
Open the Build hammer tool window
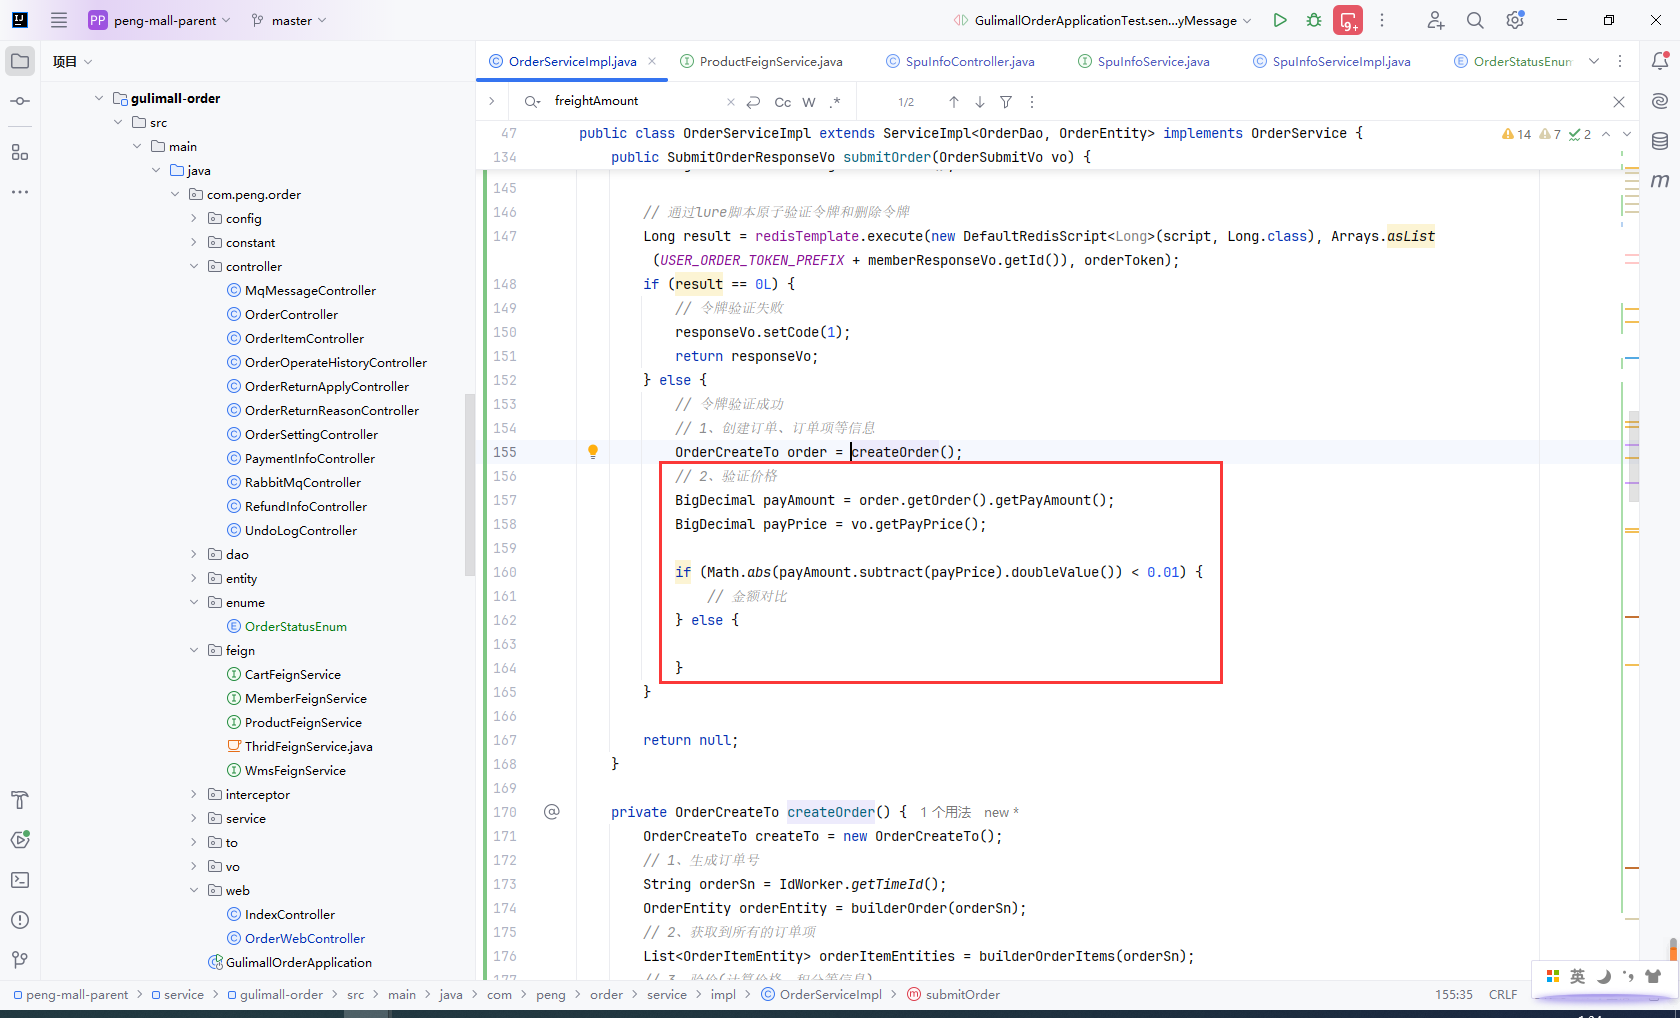pos(20,800)
